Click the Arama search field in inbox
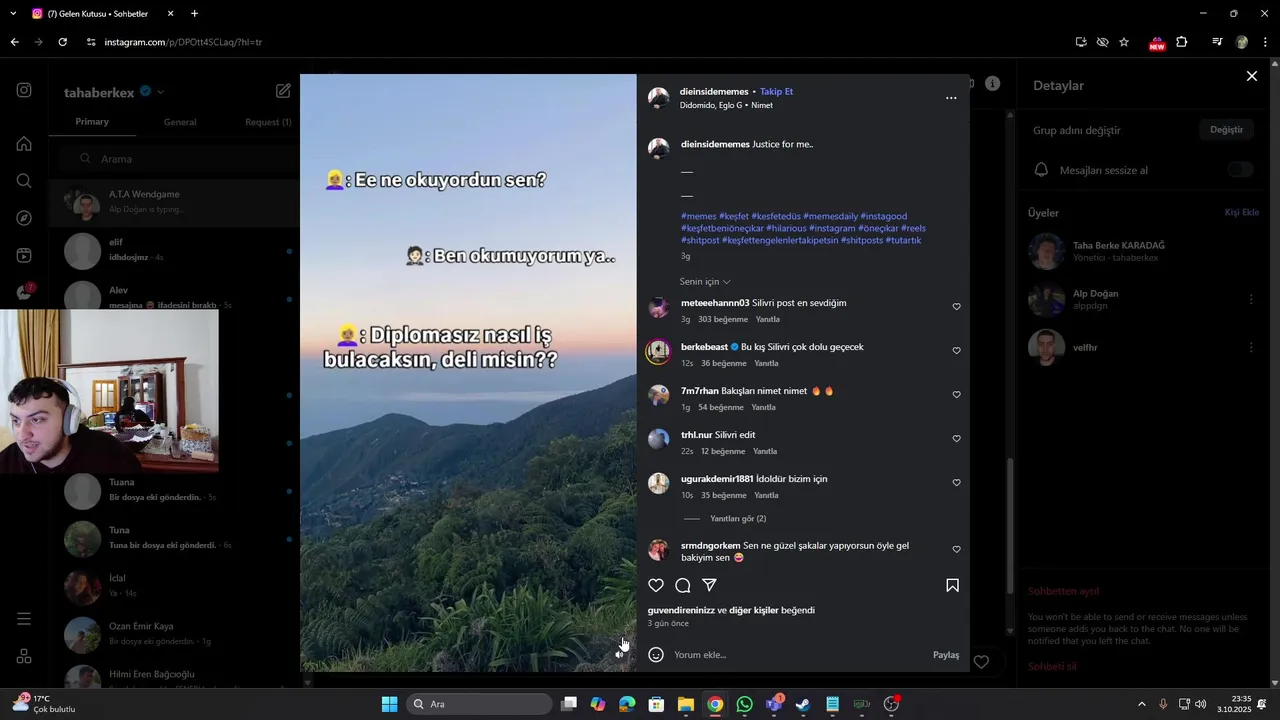Image resolution: width=1280 pixels, height=720 pixels. point(177,159)
